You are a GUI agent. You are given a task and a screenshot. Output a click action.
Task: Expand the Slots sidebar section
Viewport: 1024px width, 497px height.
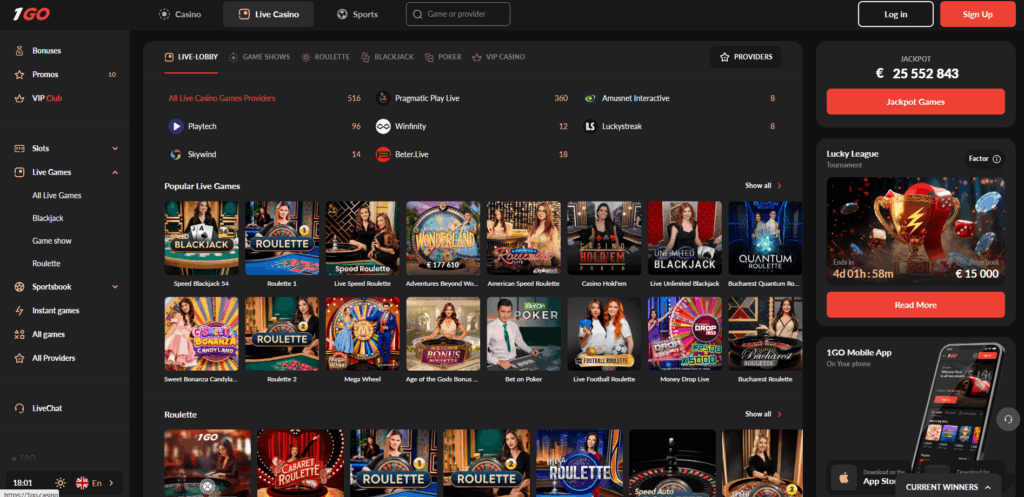click(115, 148)
